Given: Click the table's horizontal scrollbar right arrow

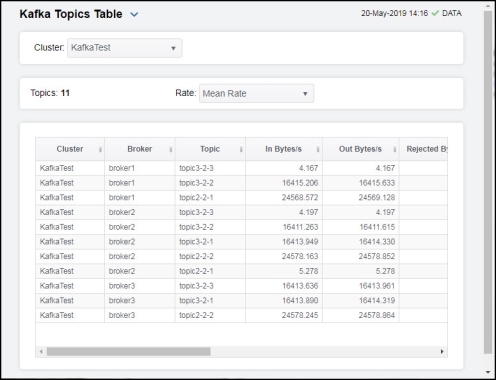Looking at the screenshot, I should click(442, 351).
